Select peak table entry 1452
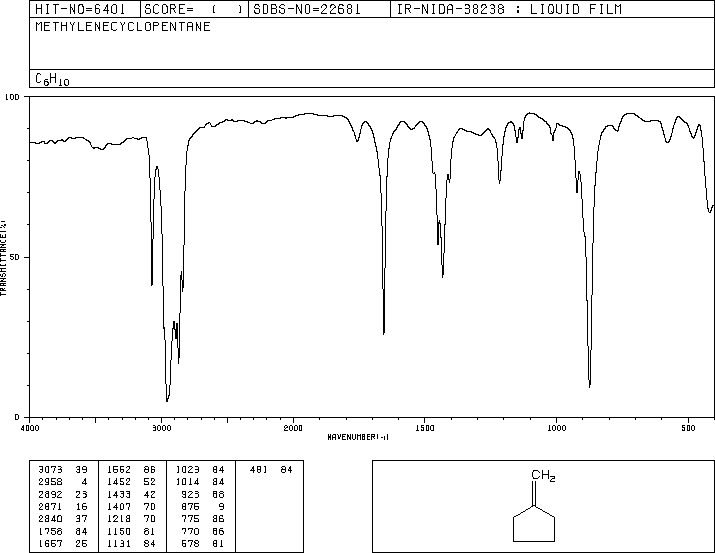715x553 pixels. point(119,482)
